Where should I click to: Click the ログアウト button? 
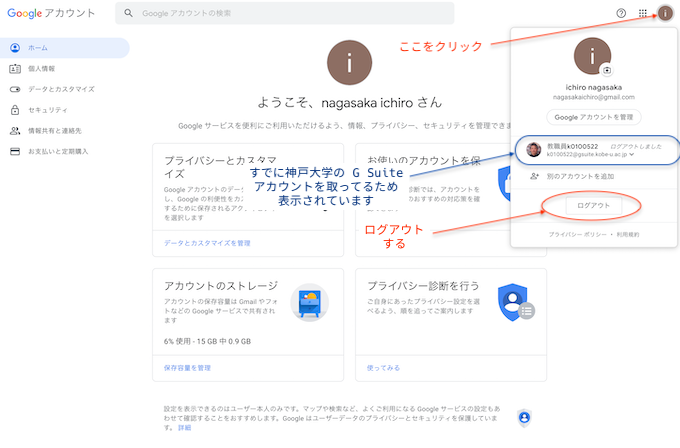tap(593, 206)
